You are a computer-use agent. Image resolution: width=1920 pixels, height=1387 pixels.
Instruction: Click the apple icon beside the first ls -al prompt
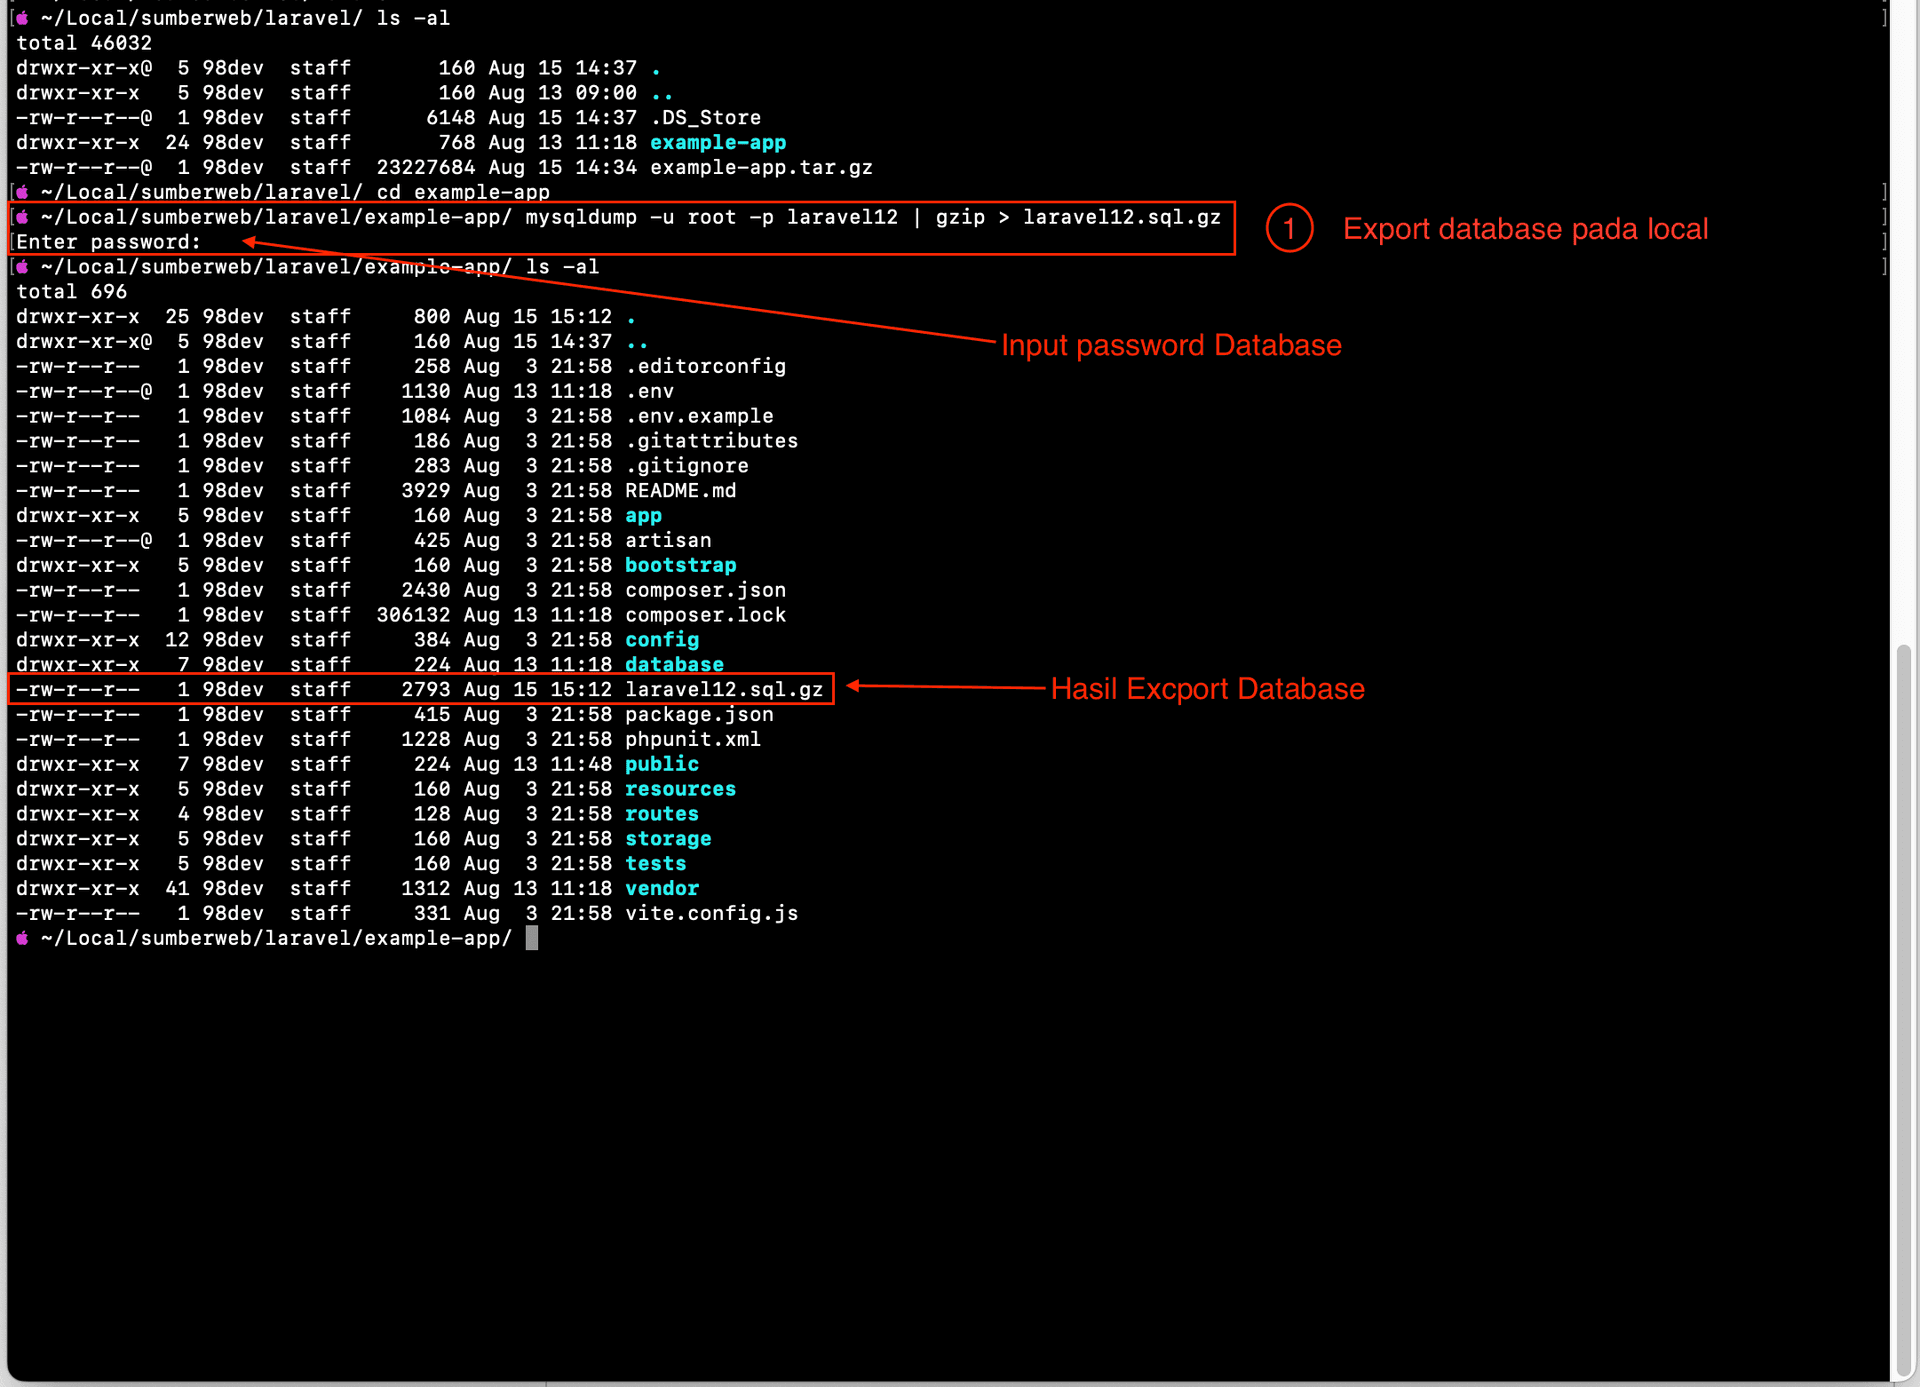click(22, 17)
